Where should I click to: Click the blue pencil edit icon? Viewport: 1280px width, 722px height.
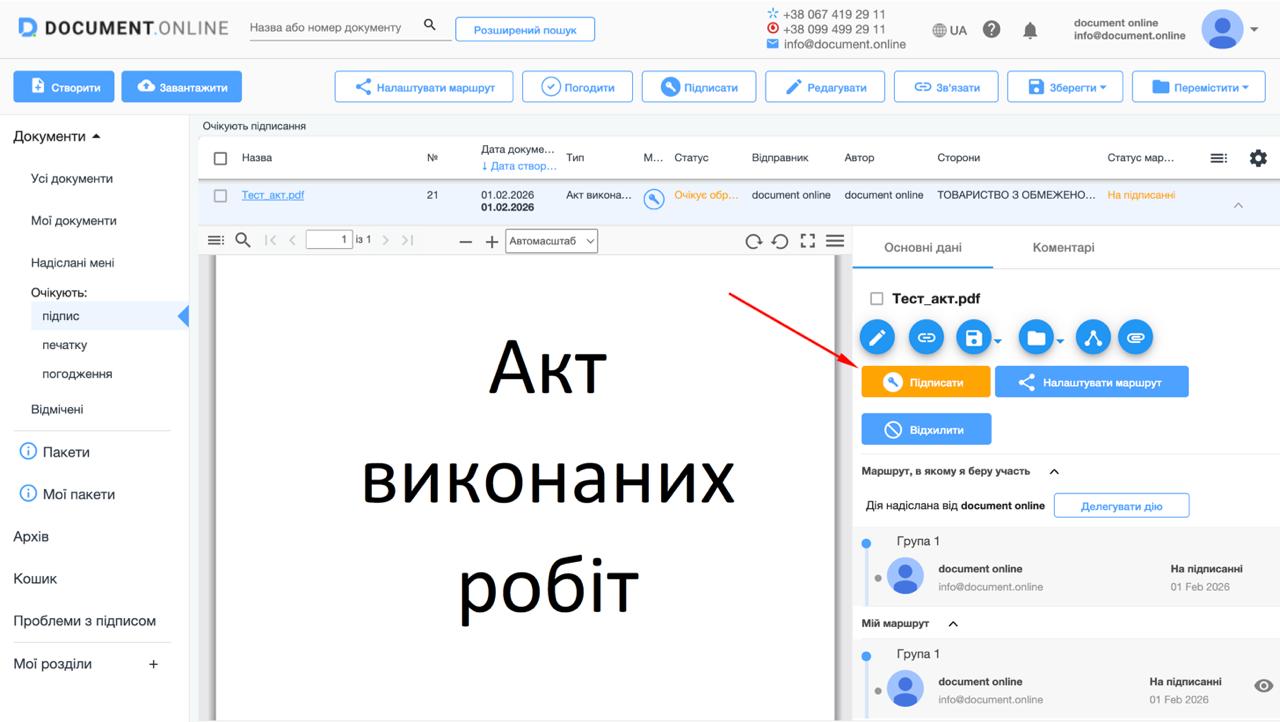coord(877,338)
